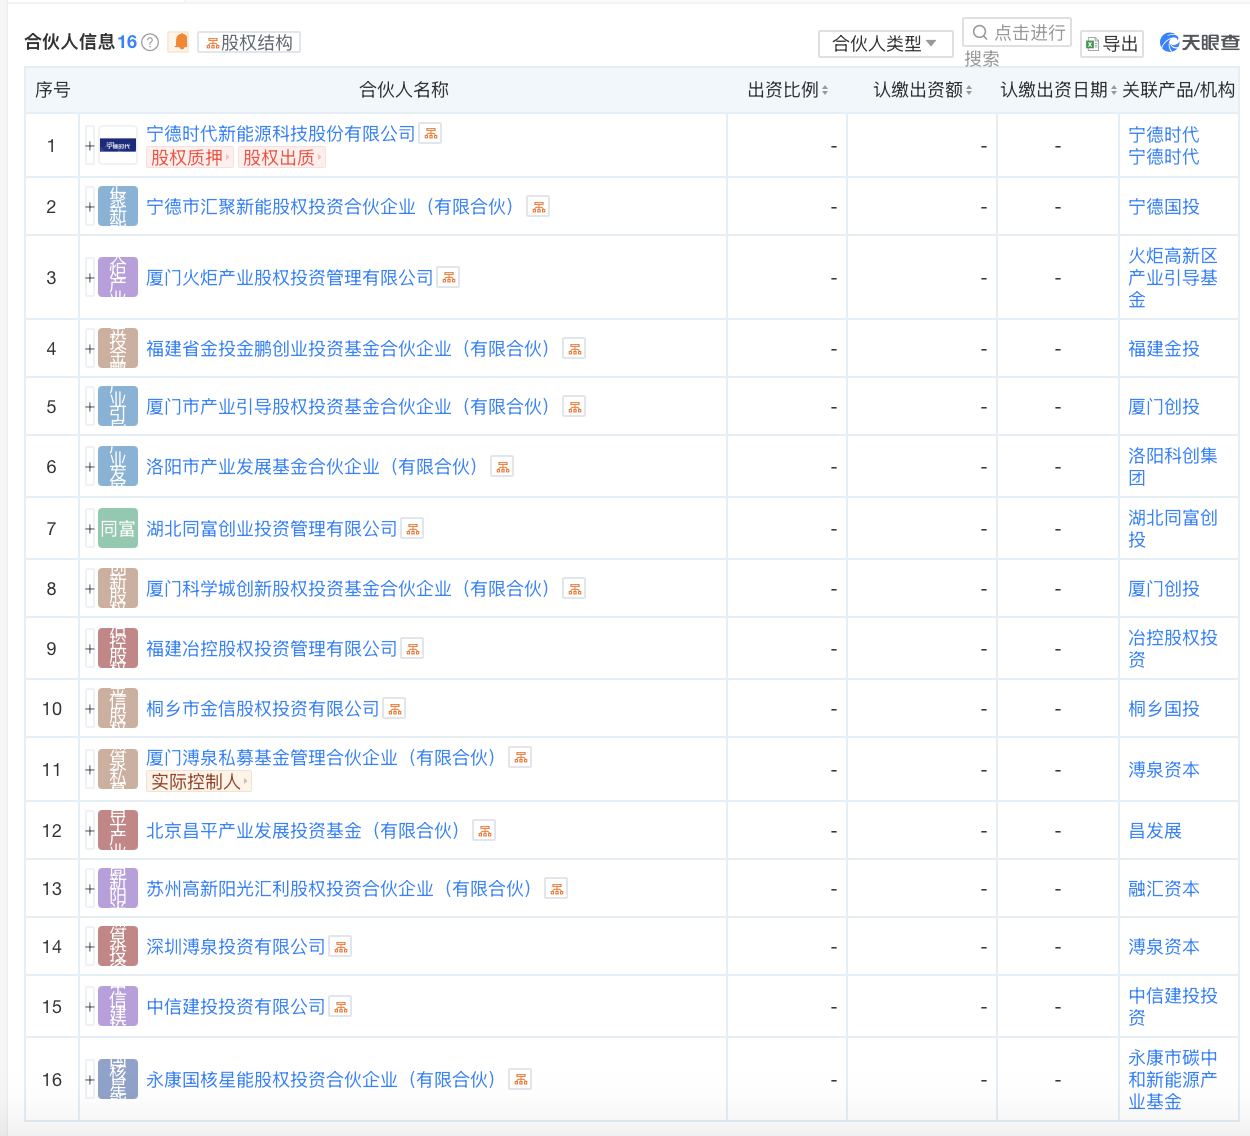1250x1136 pixels.
Task: Open related 昌发展 link
Action: (x=1155, y=831)
